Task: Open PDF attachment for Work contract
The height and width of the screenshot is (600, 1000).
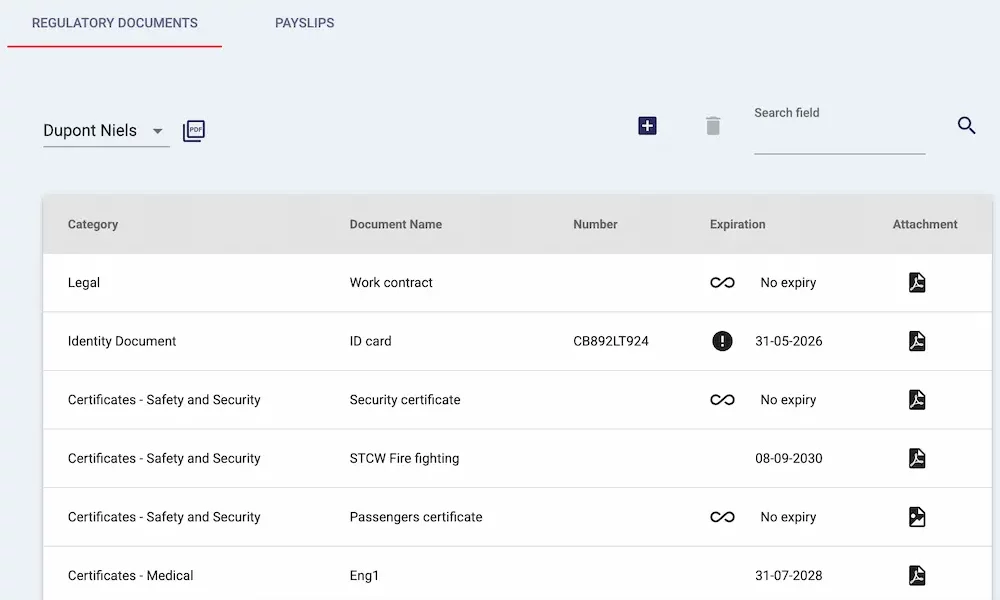Action: pyautogui.click(x=917, y=282)
